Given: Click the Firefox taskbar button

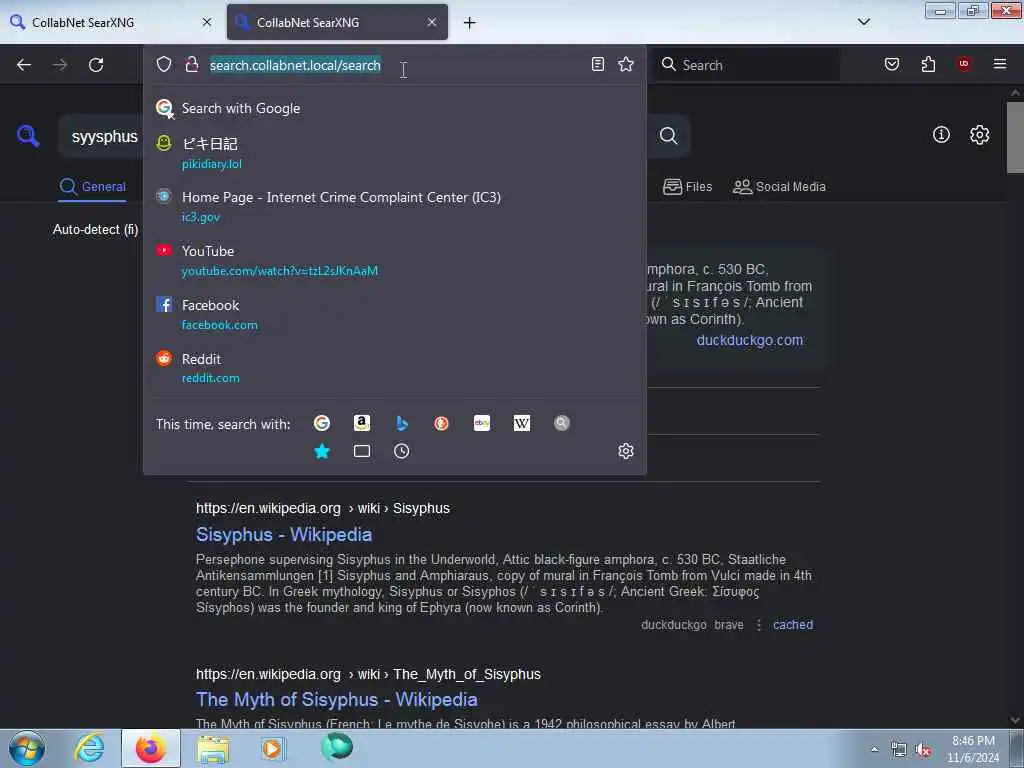Looking at the screenshot, I should pos(151,748).
